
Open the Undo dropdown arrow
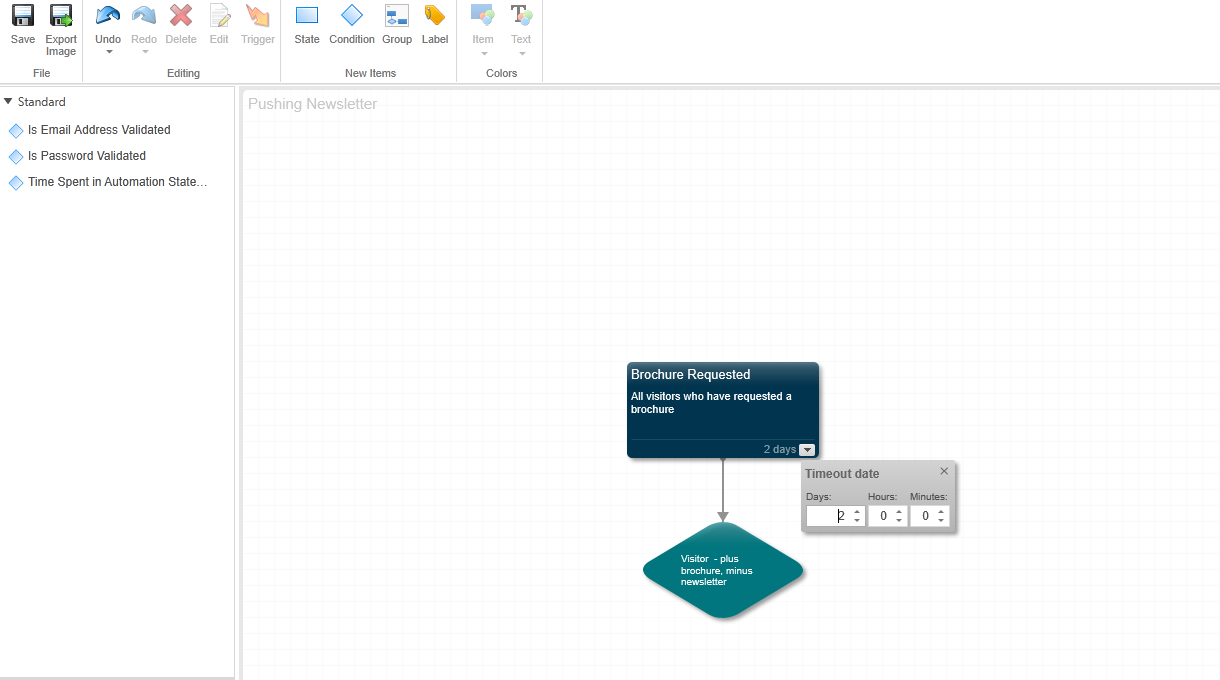pyautogui.click(x=107, y=52)
